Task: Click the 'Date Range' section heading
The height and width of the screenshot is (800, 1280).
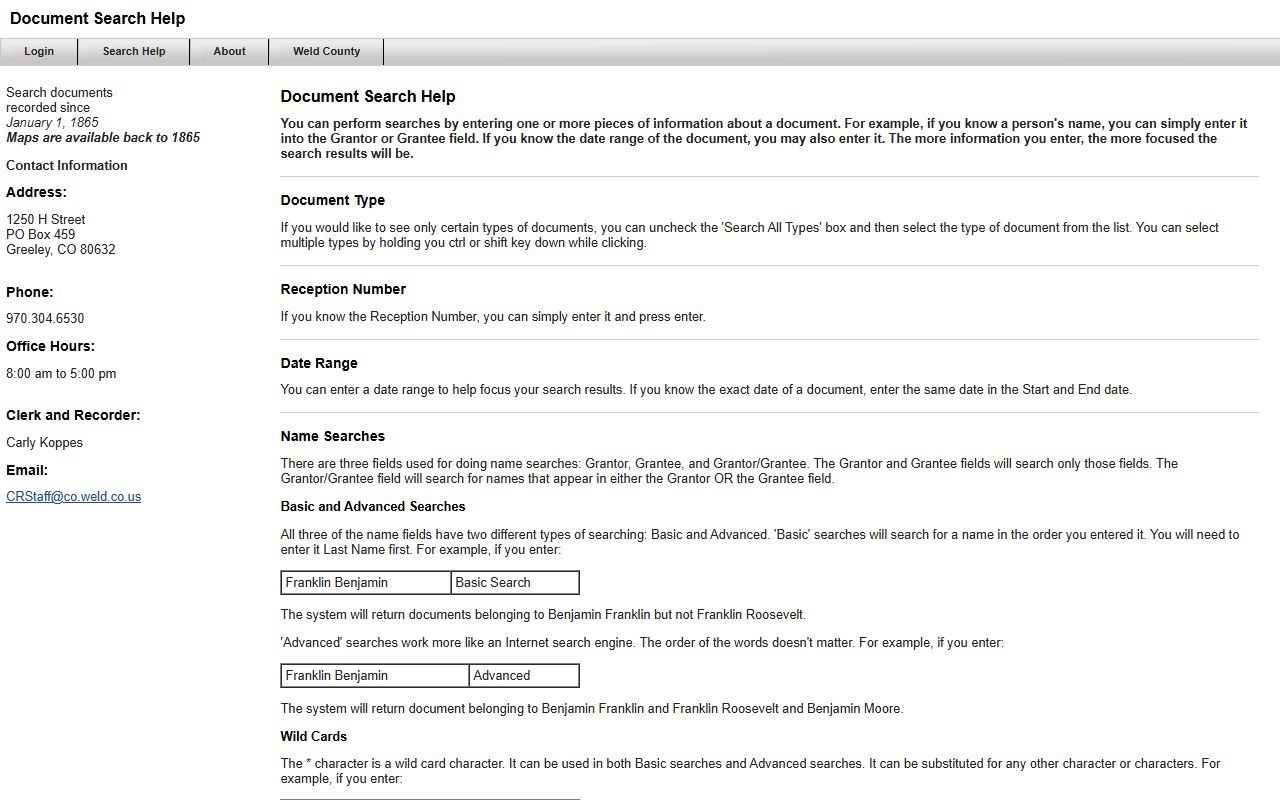Action: (319, 364)
